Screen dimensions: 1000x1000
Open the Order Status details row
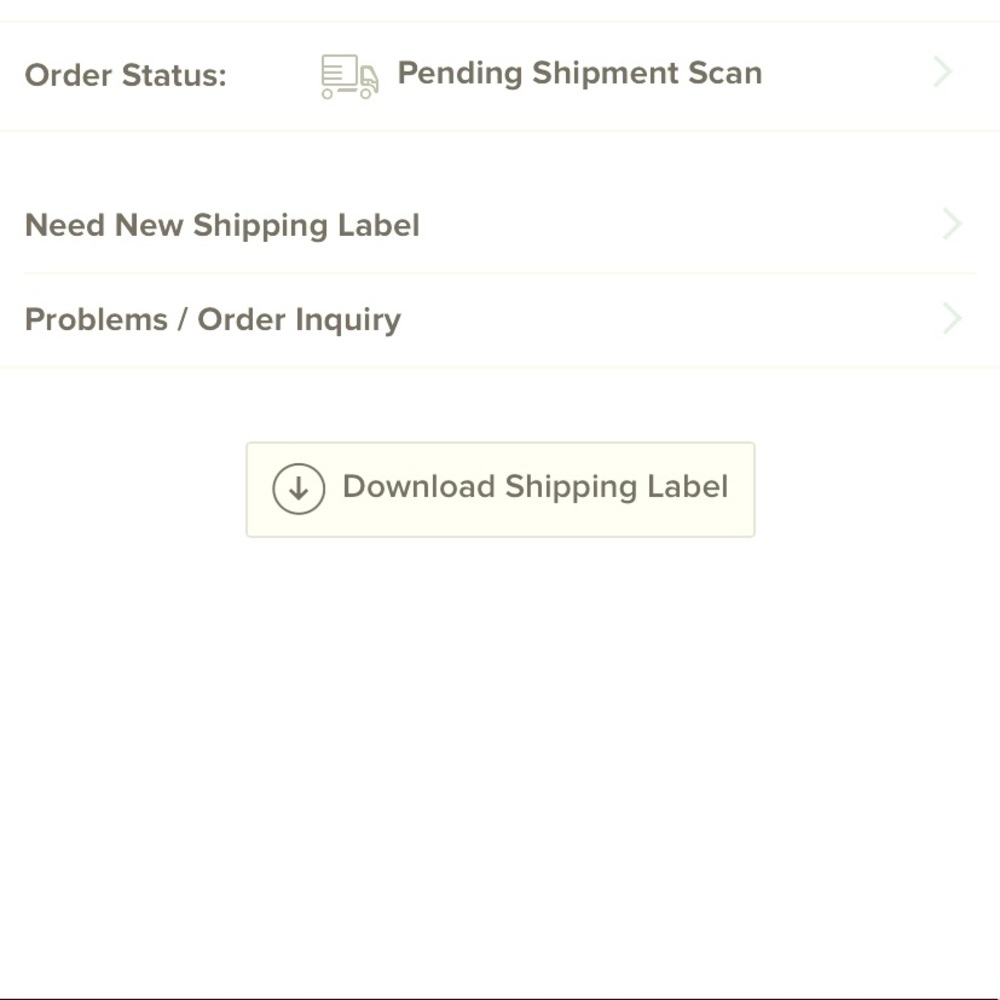pyautogui.click(x=500, y=73)
